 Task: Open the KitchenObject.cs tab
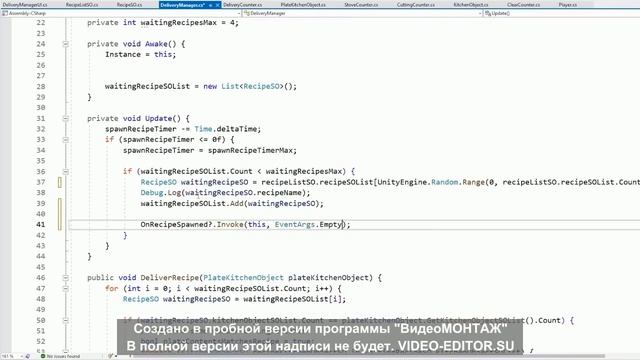point(471,5)
